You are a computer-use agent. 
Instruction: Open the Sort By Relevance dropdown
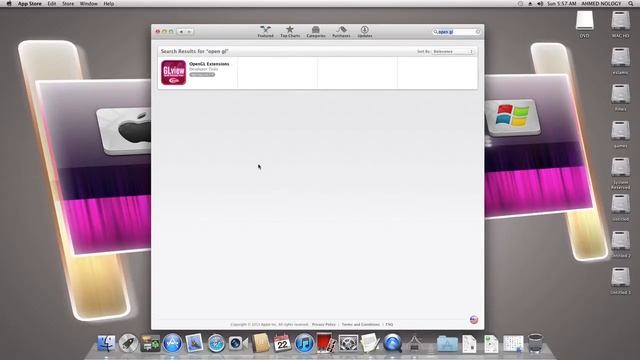click(453, 51)
